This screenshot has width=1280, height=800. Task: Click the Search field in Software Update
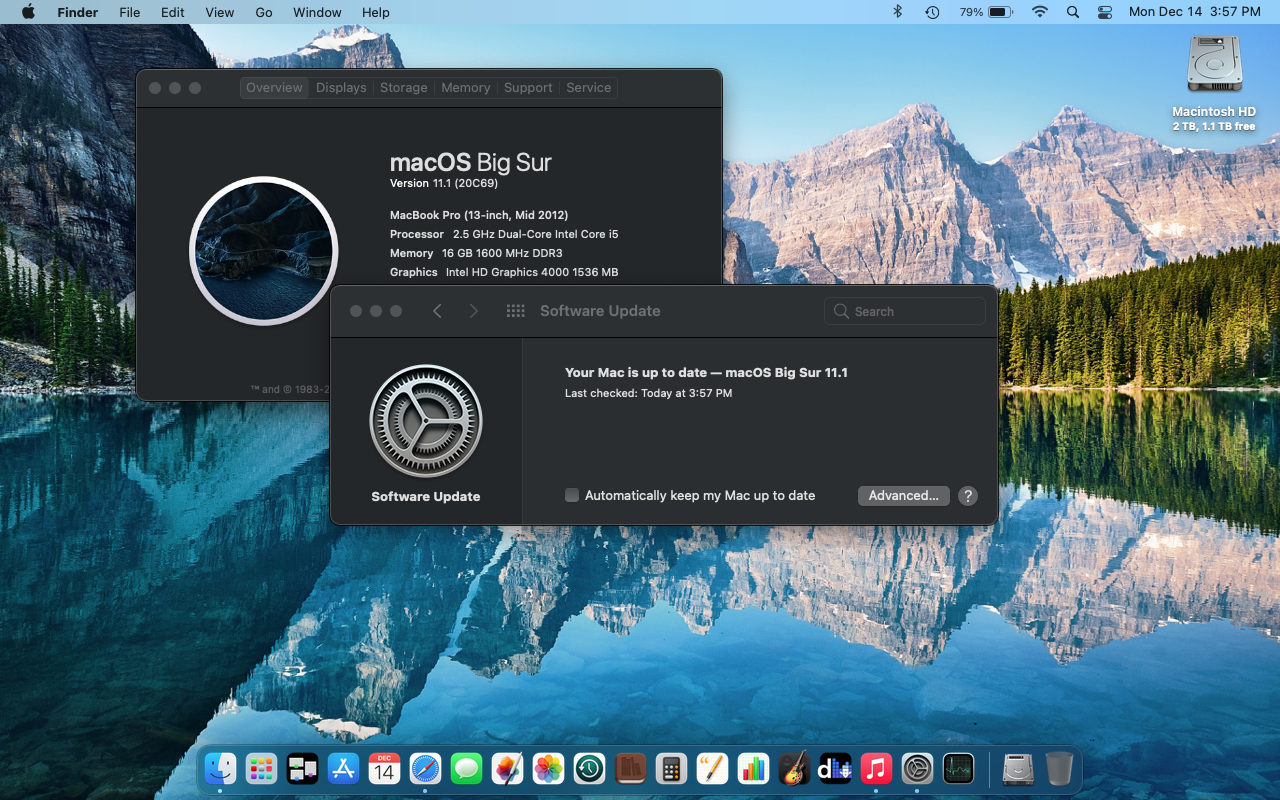(x=905, y=311)
